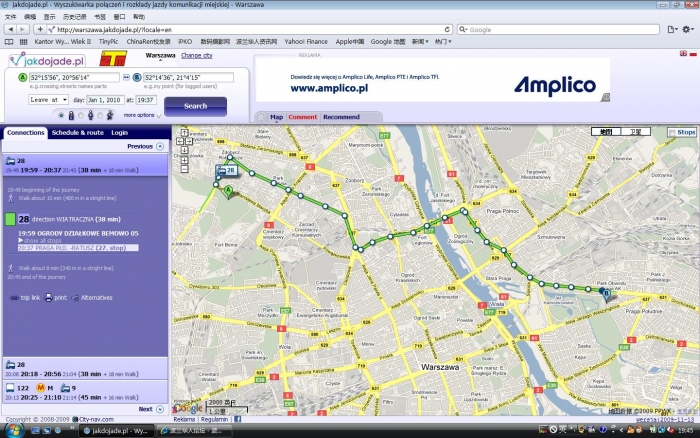Open Top Sites grid icon
This screenshot has height=438, width=700.
[23, 42]
